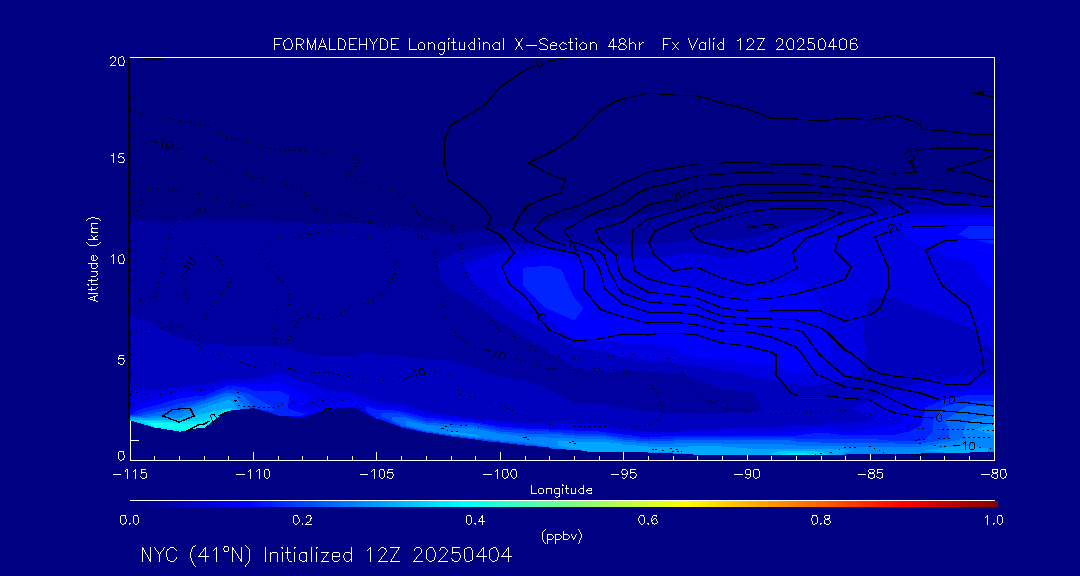1080x576 pixels.
Task: Click the contour line label 30
Action: pyautogui.click(x=716, y=207)
